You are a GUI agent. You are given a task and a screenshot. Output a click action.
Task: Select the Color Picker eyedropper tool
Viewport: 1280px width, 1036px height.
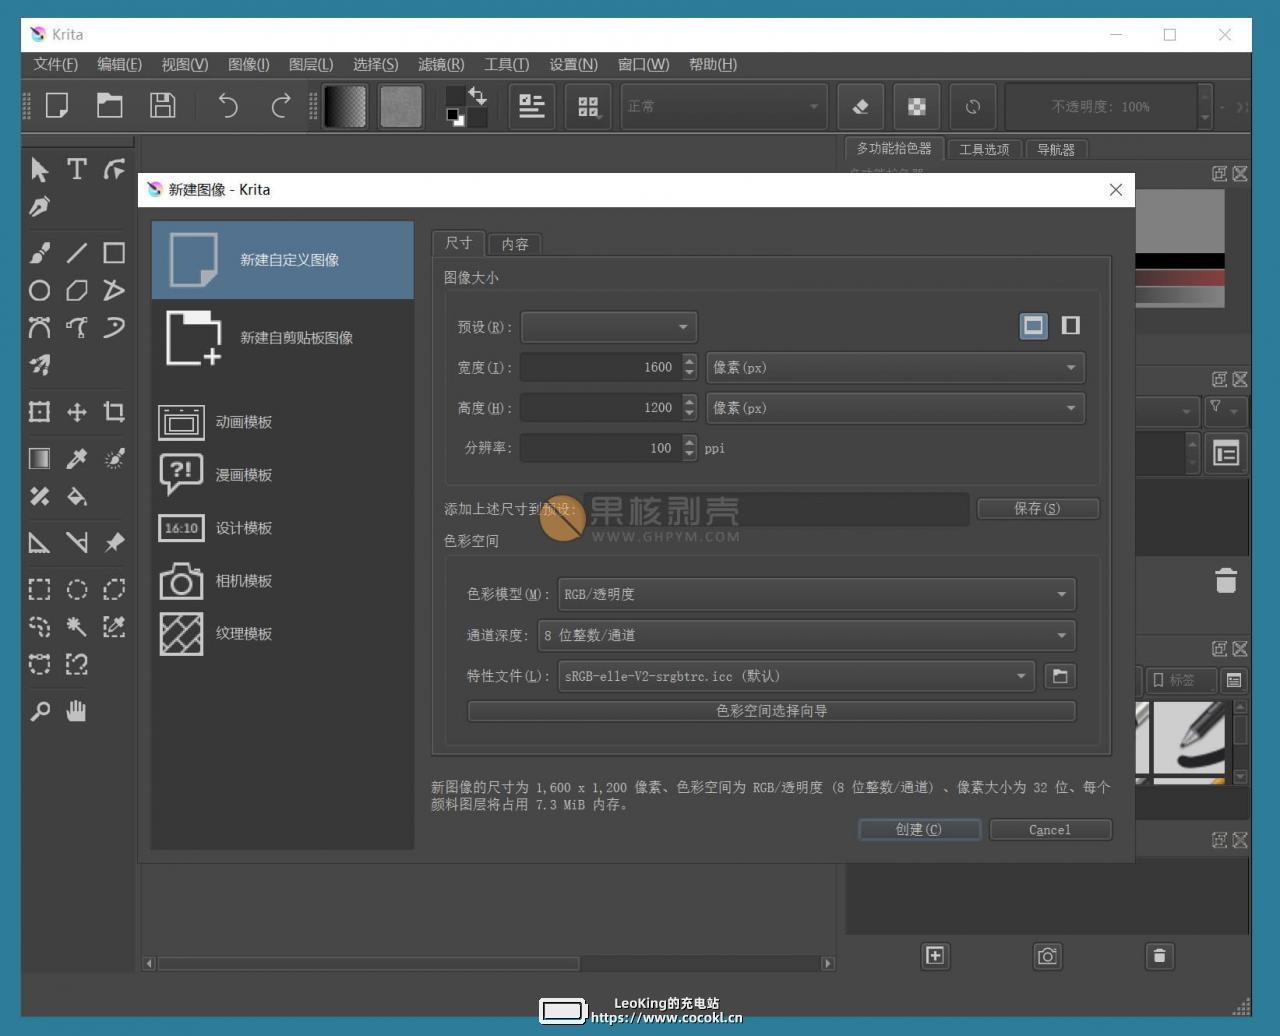77,459
